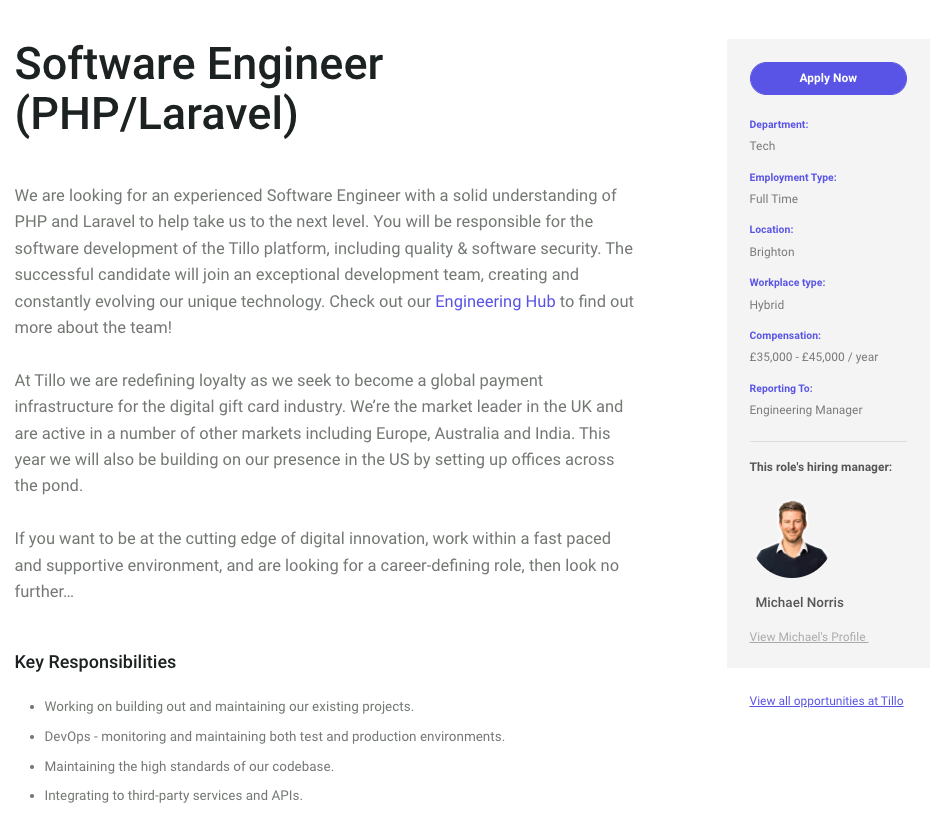
Task: Click bullet 'Working on building out and maintaining'
Action: click(229, 706)
